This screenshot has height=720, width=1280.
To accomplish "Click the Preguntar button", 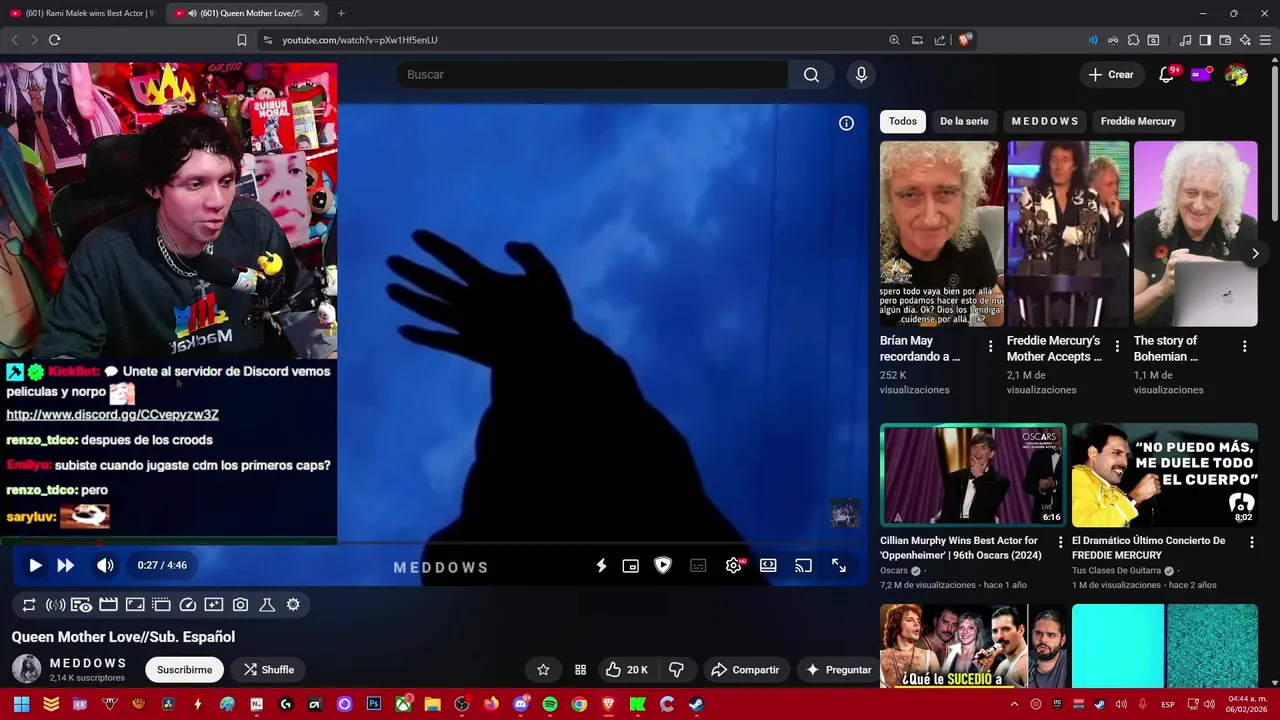I will (x=838, y=670).
